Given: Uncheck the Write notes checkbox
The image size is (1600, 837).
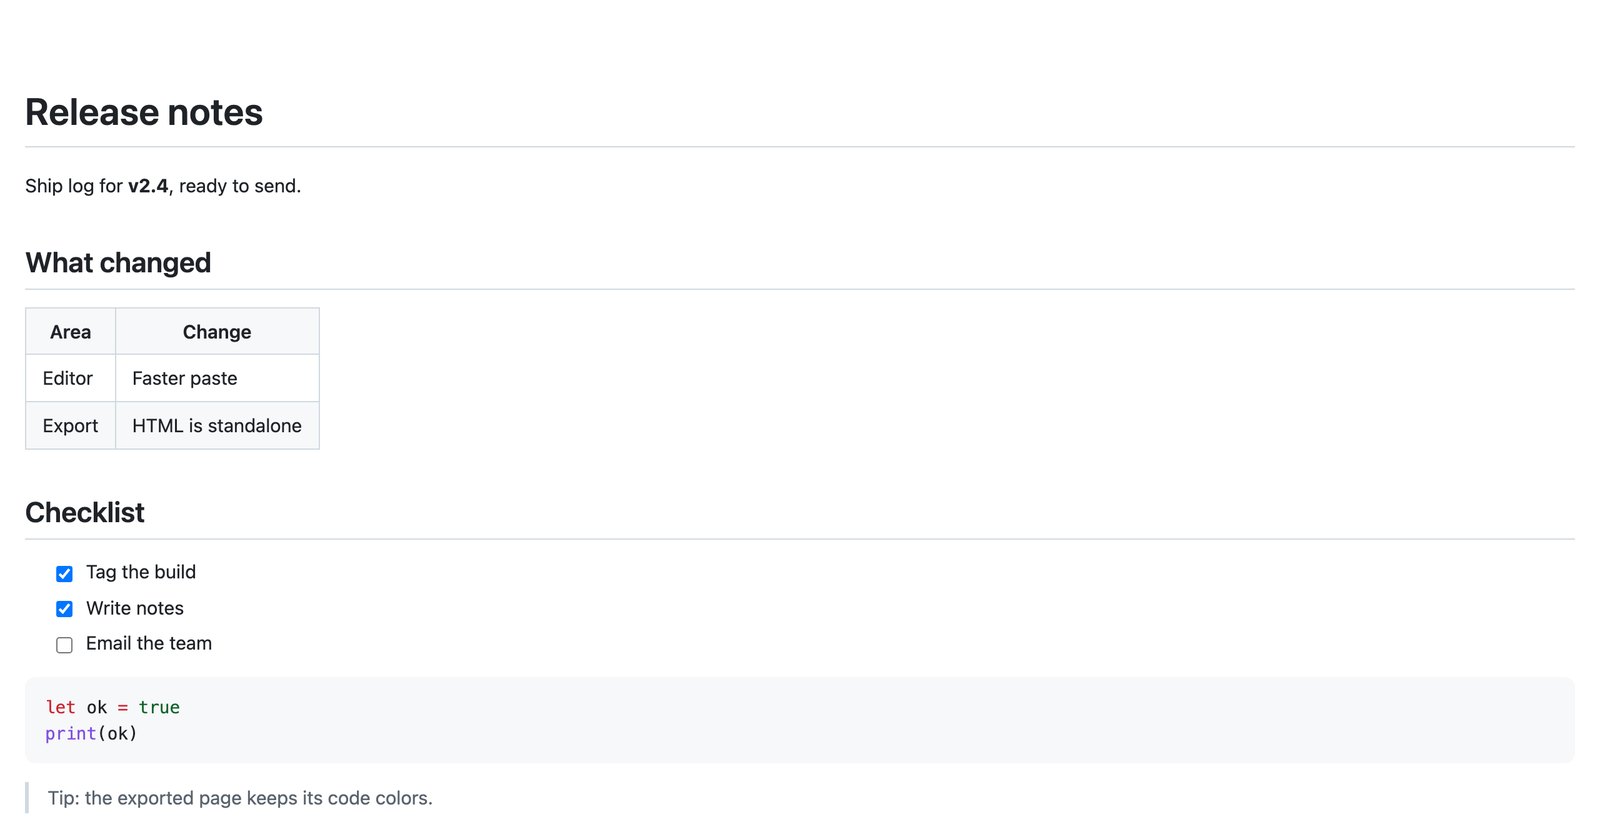Looking at the screenshot, I should coord(64,609).
